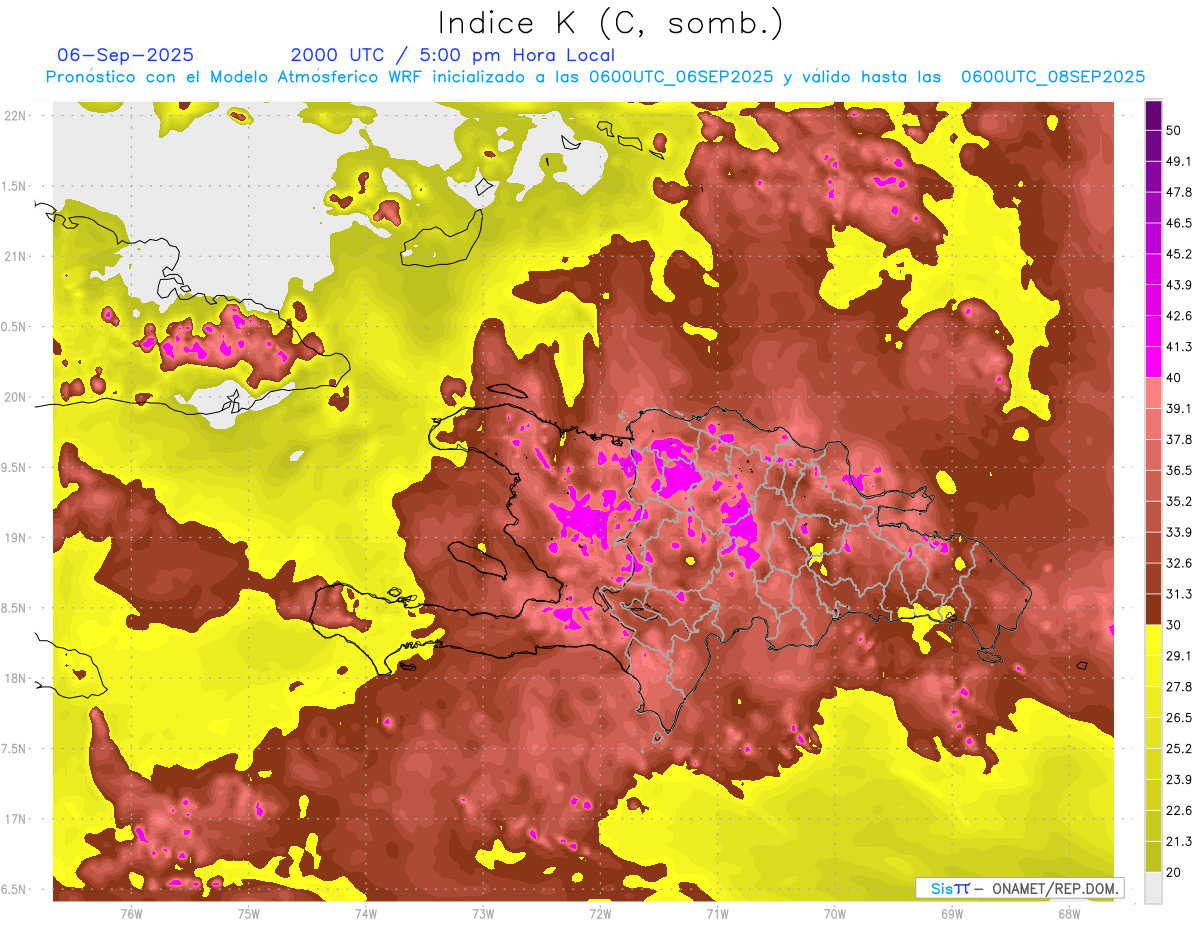Click the color bar value '29.1'
This screenshot has width=1200, height=927.
click(1179, 655)
